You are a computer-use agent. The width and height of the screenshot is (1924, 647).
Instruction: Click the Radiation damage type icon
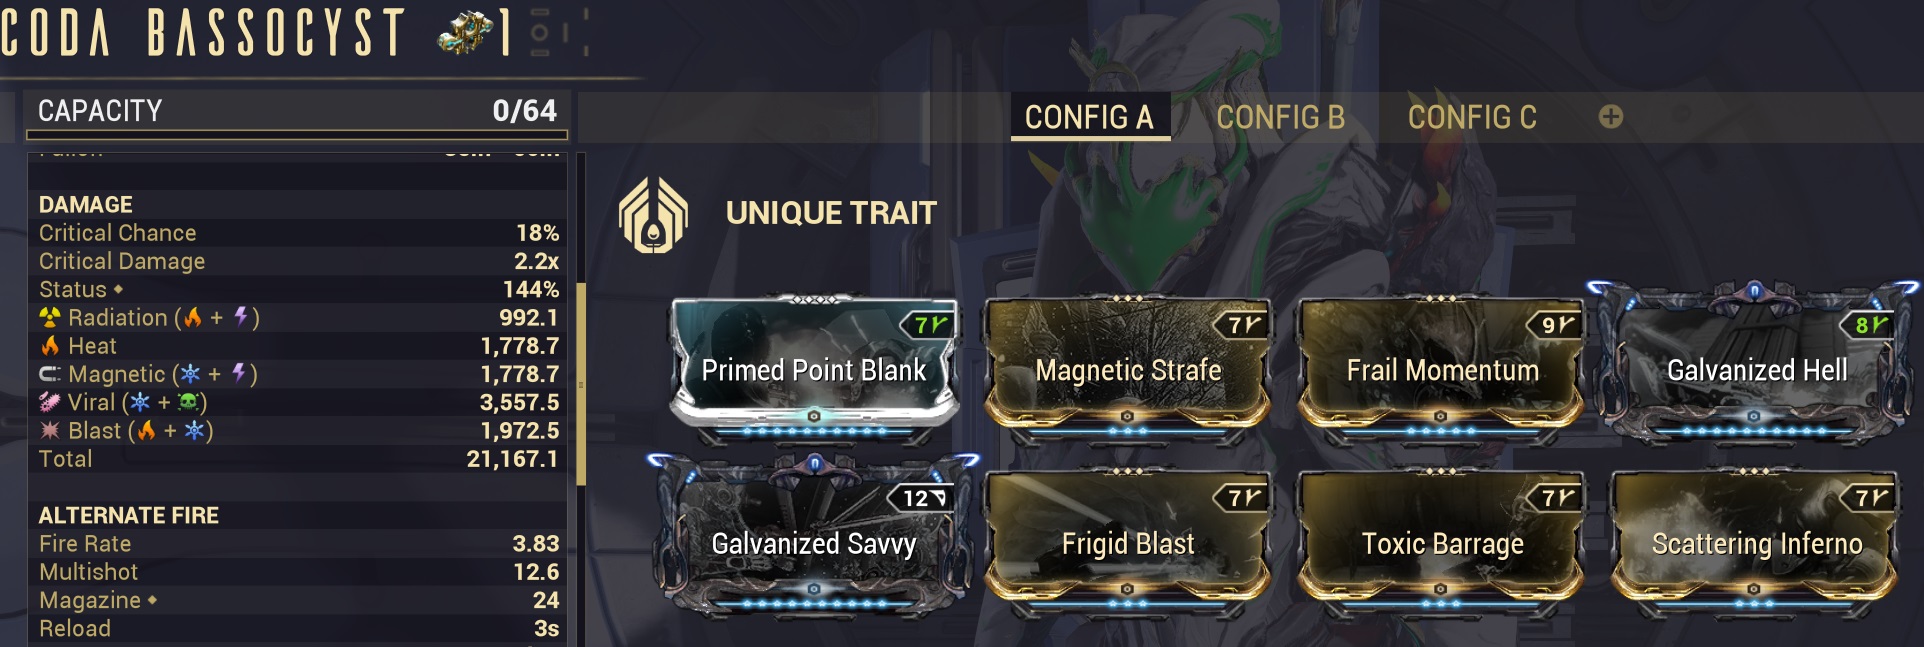coord(50,318)
